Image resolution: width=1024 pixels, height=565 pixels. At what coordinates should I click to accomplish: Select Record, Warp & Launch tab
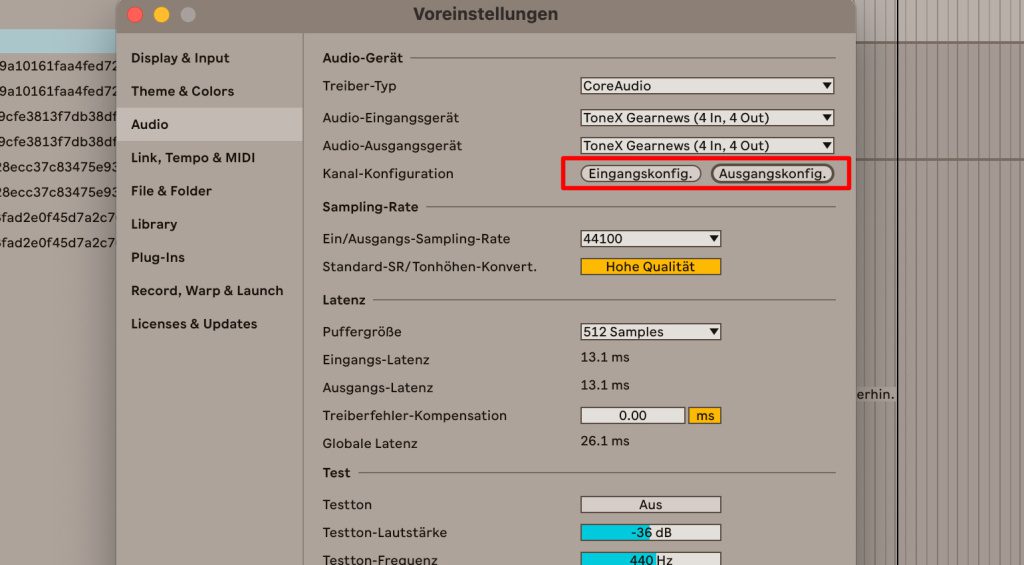click(207, 291)
